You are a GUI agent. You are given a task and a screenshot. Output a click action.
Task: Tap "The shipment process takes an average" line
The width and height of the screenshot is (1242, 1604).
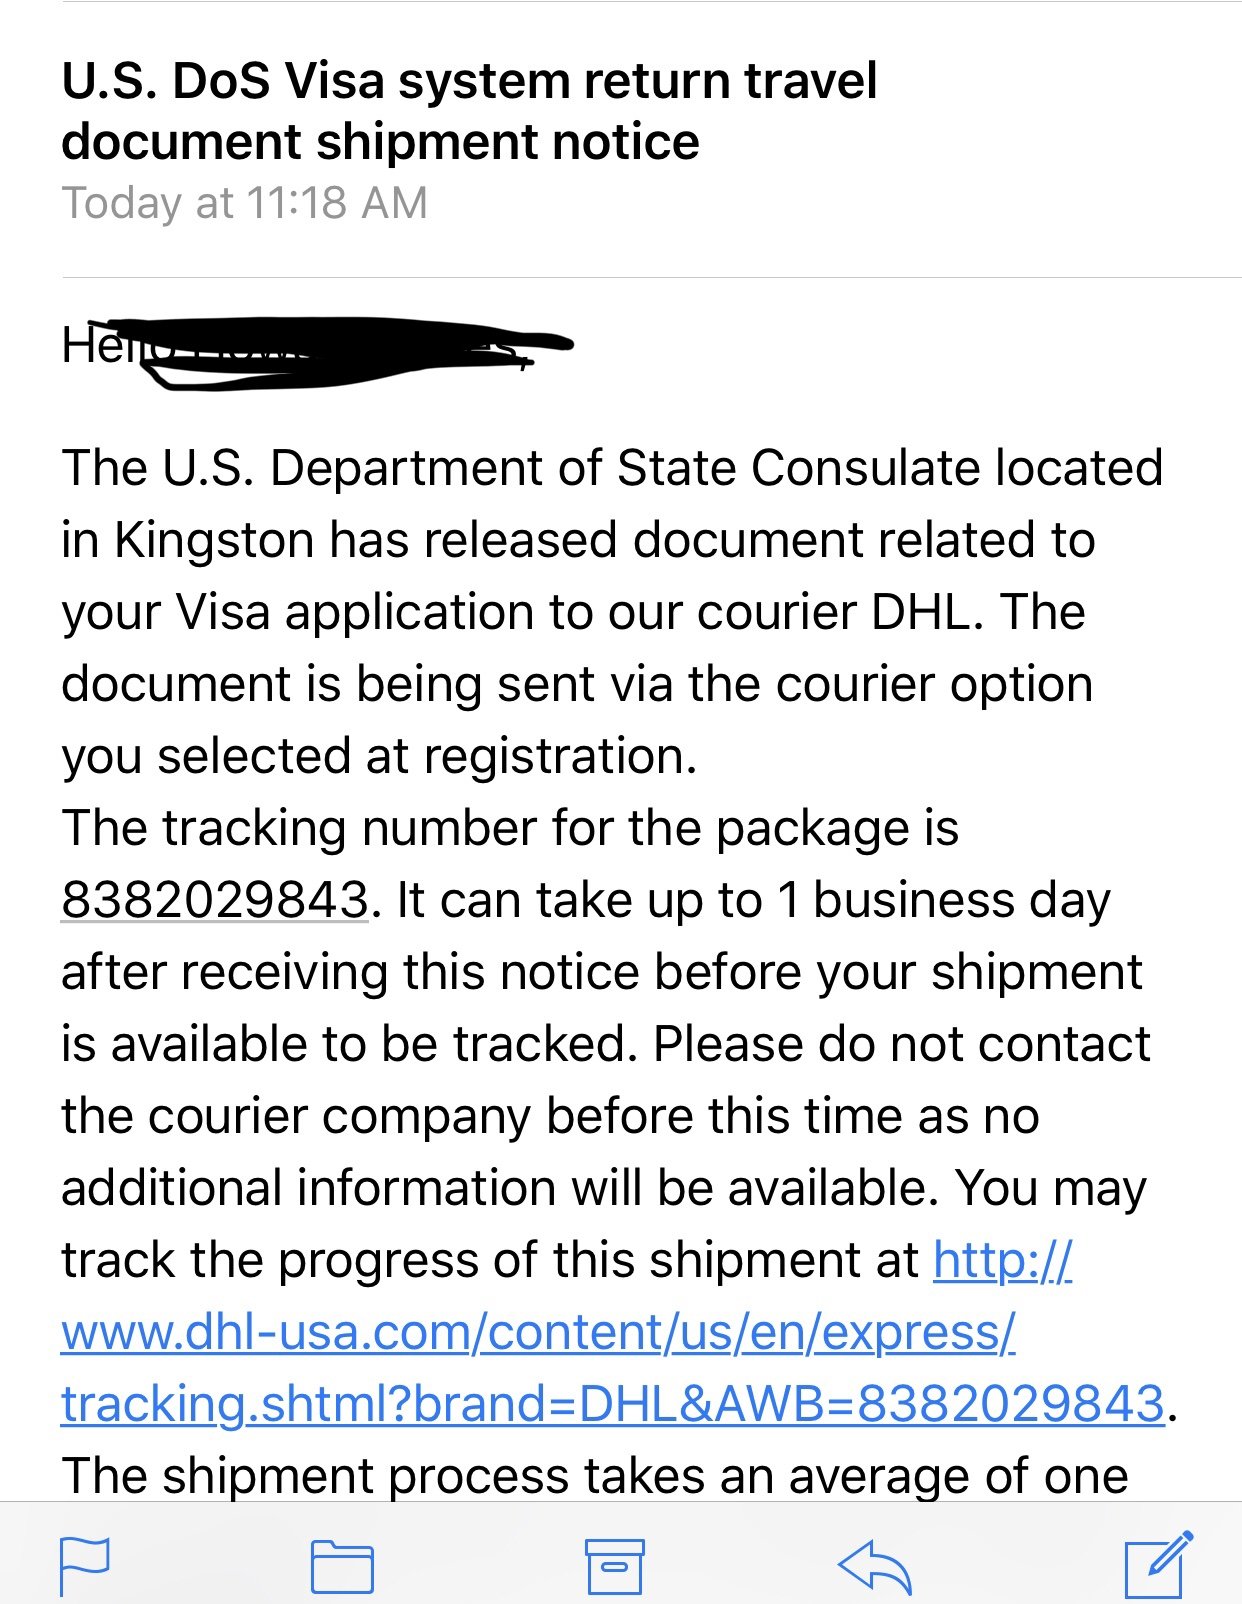pyautogui.click(x=594, y=1475)
